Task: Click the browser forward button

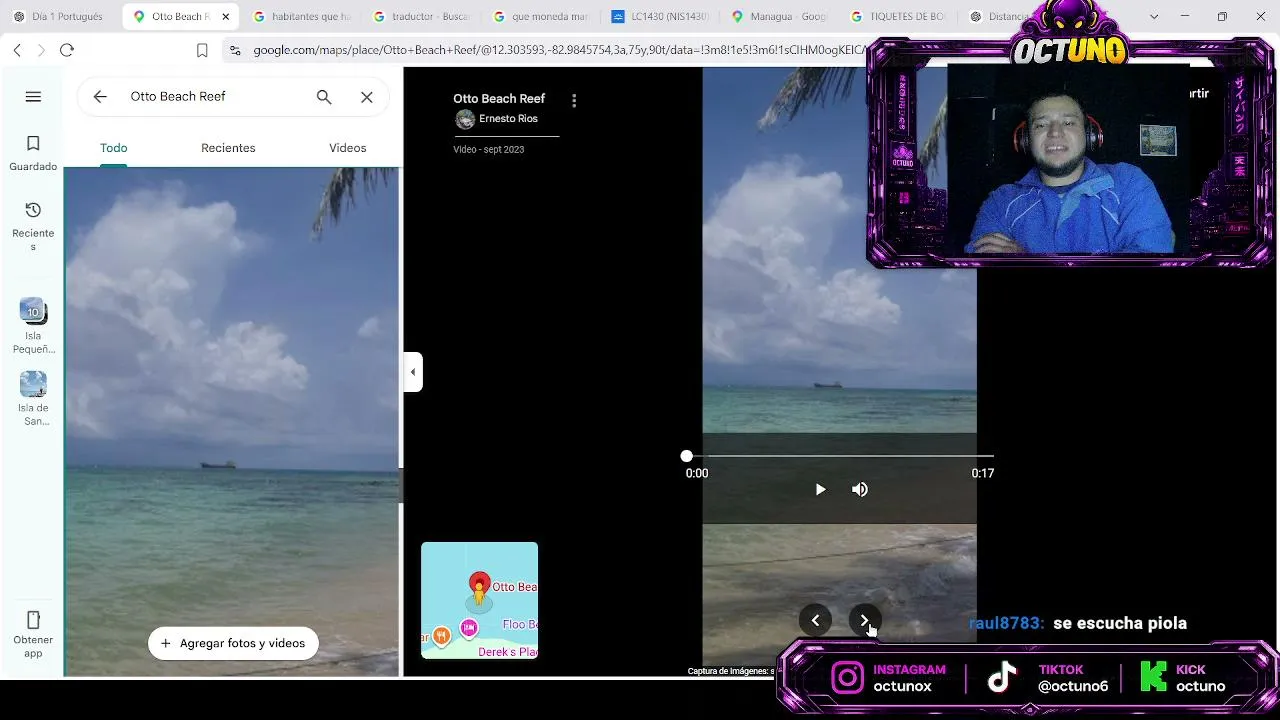Action: click(x=41, y=50)
